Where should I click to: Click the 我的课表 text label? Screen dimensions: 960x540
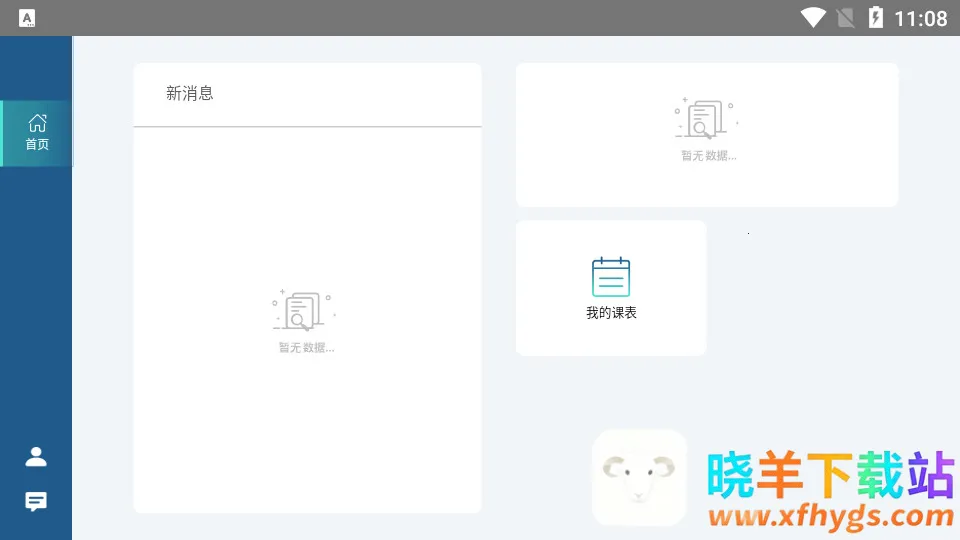point(611,313)
